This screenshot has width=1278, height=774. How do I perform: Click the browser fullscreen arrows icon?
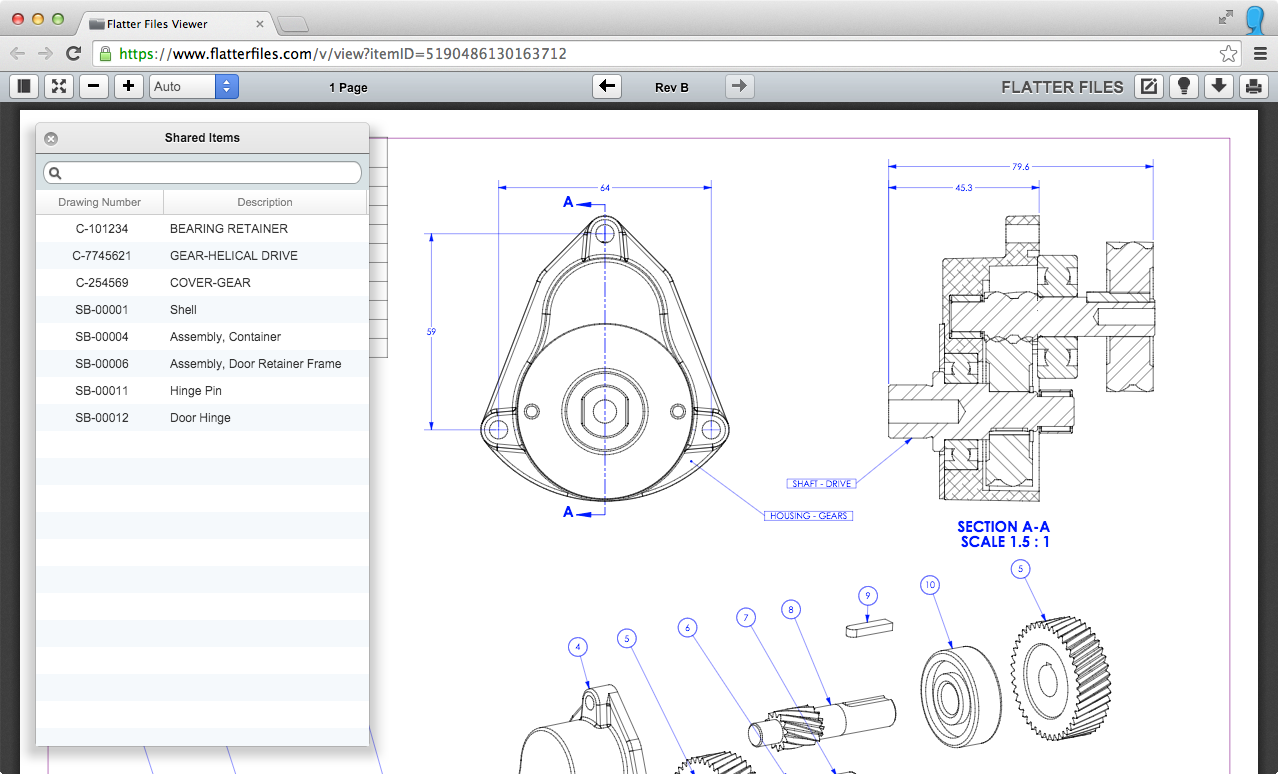pos(1226,17)
